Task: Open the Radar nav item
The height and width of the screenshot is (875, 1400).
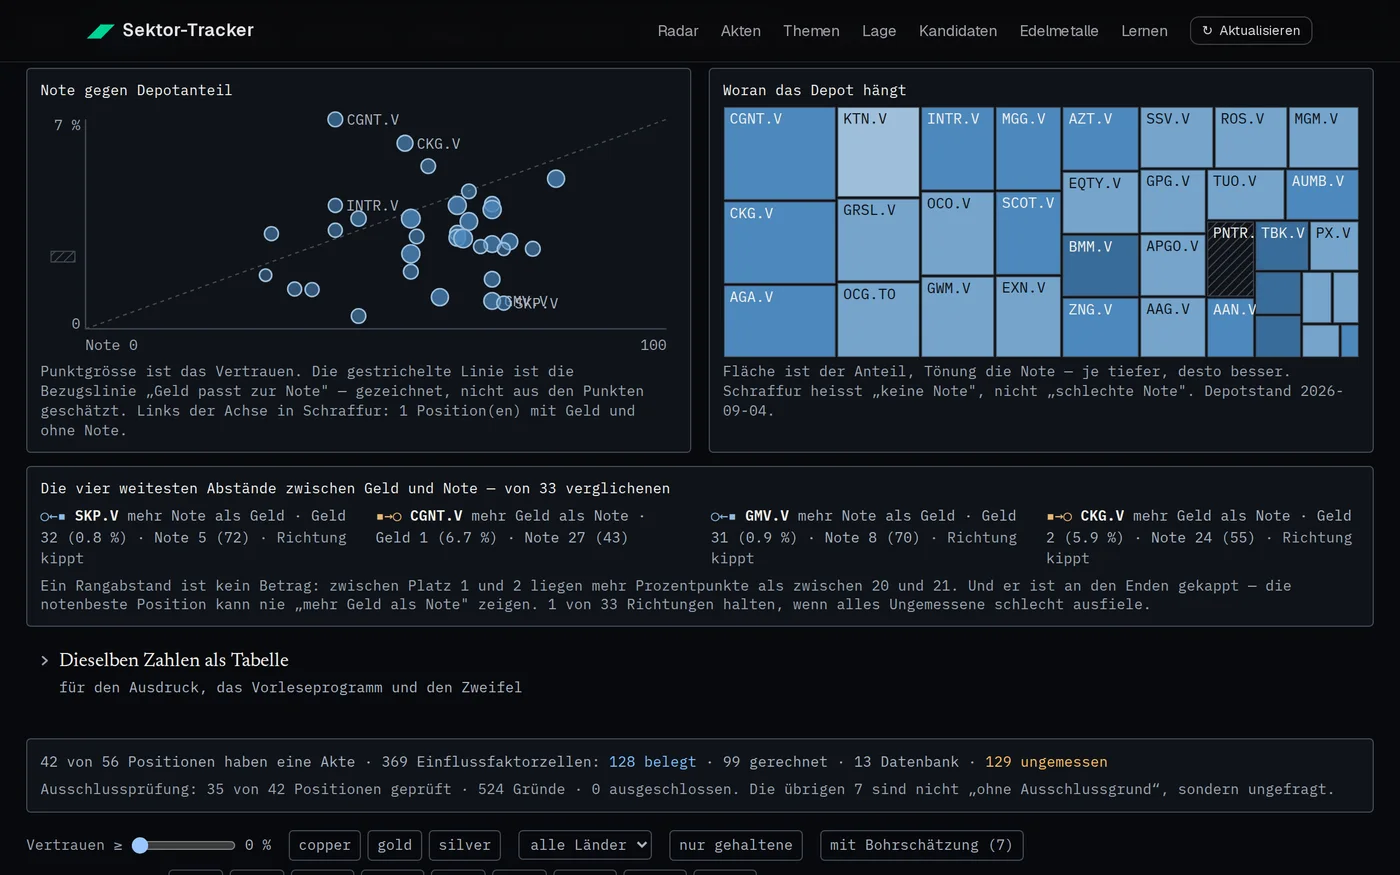Action: point(678,31)
